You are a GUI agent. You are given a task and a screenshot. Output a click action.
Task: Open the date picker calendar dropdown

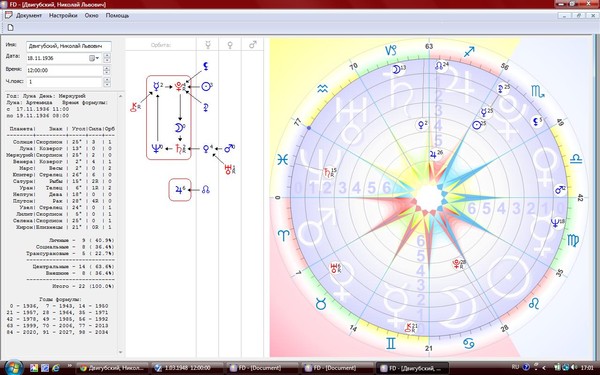coord(94,58)
